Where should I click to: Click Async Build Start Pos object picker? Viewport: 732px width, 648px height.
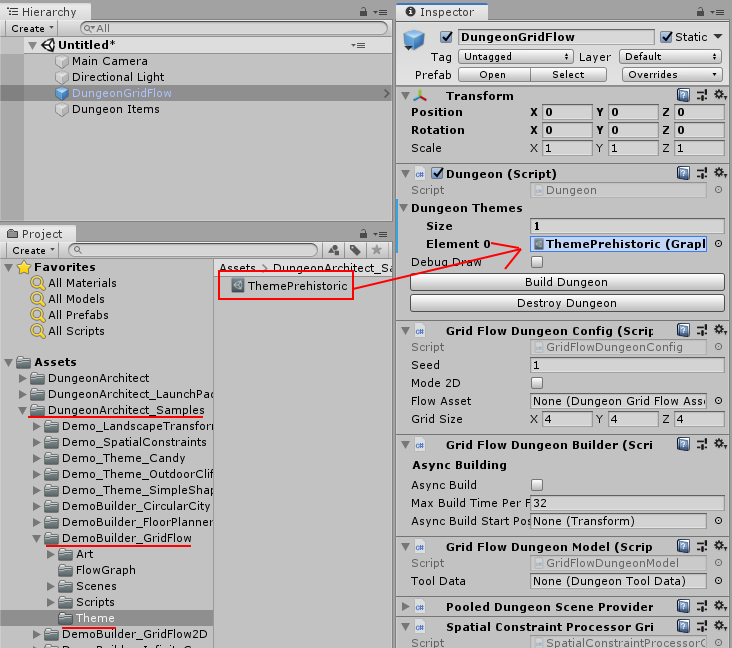[718, 521]
